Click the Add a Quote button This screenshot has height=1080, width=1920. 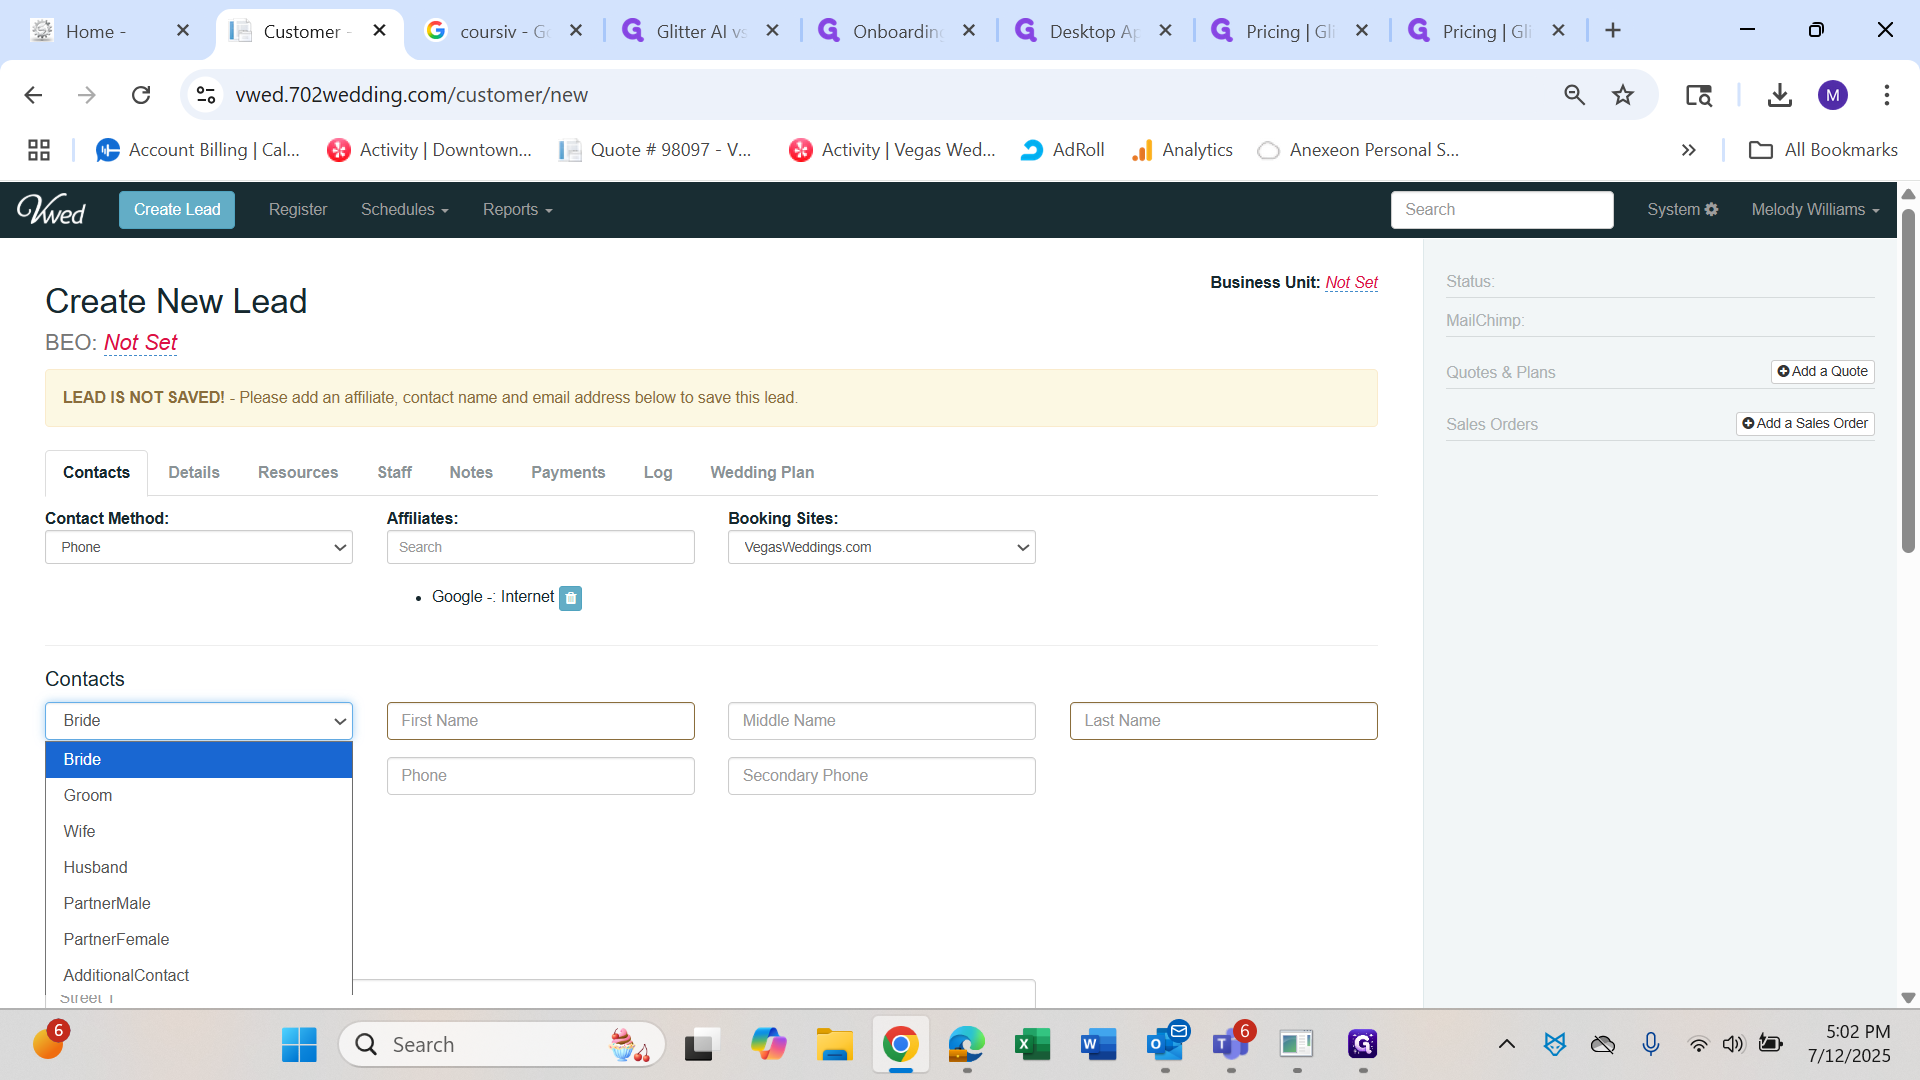1822,371
